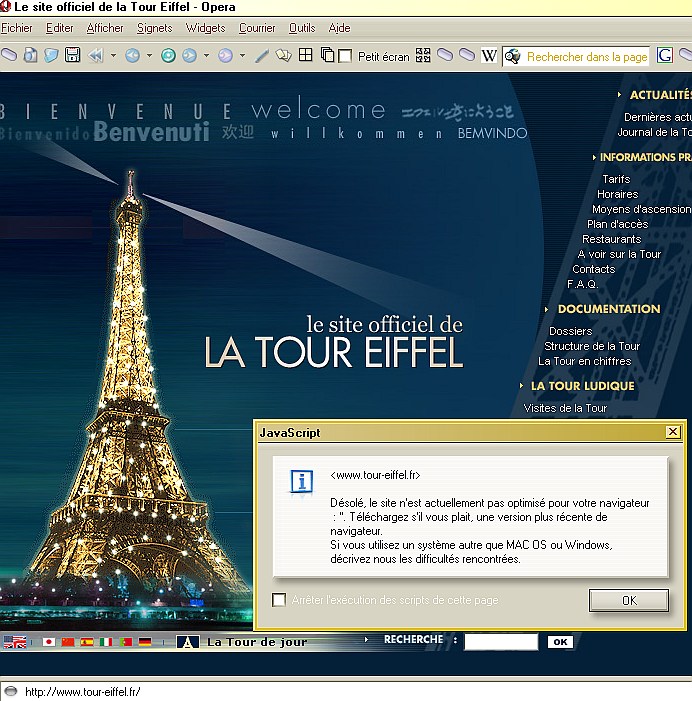
Task: Click the purple fast-forward icon
Action: pyautogui.click(x=225, y=55)
